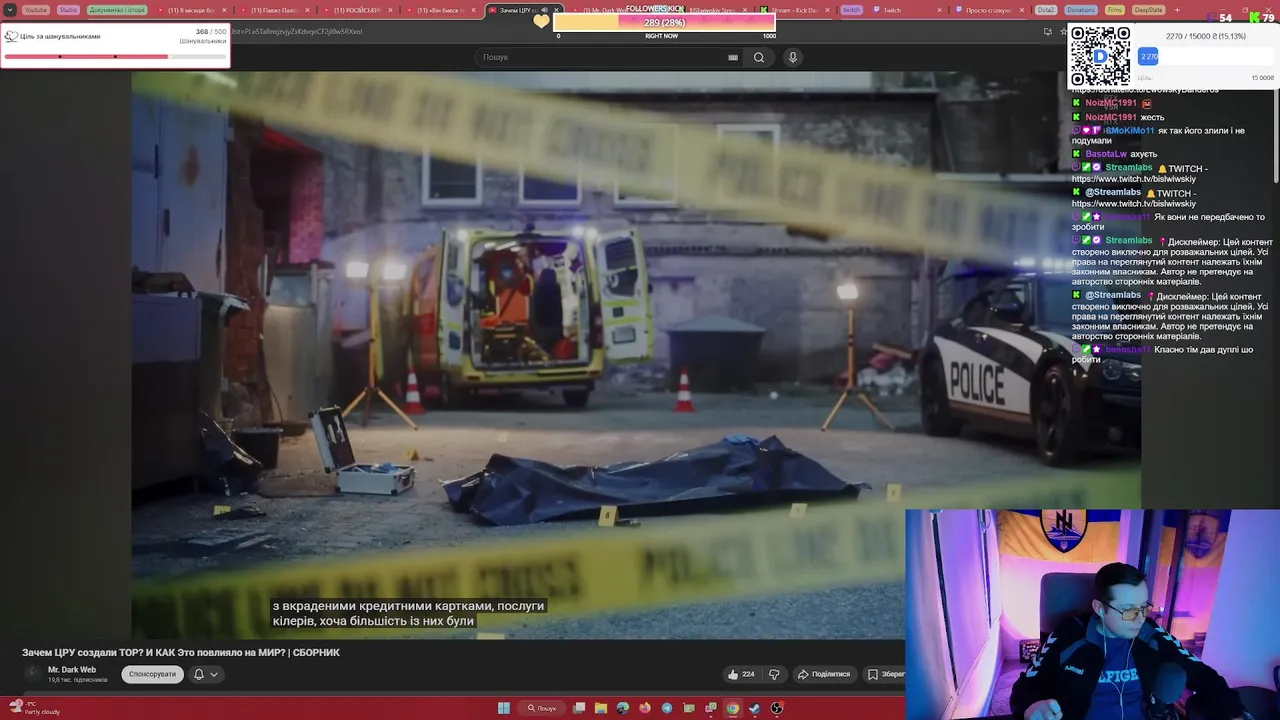The width and height of the screenshot is (1280, 720).
Task: Open the DeepState tab group chip
Action: pos(1149,10)
